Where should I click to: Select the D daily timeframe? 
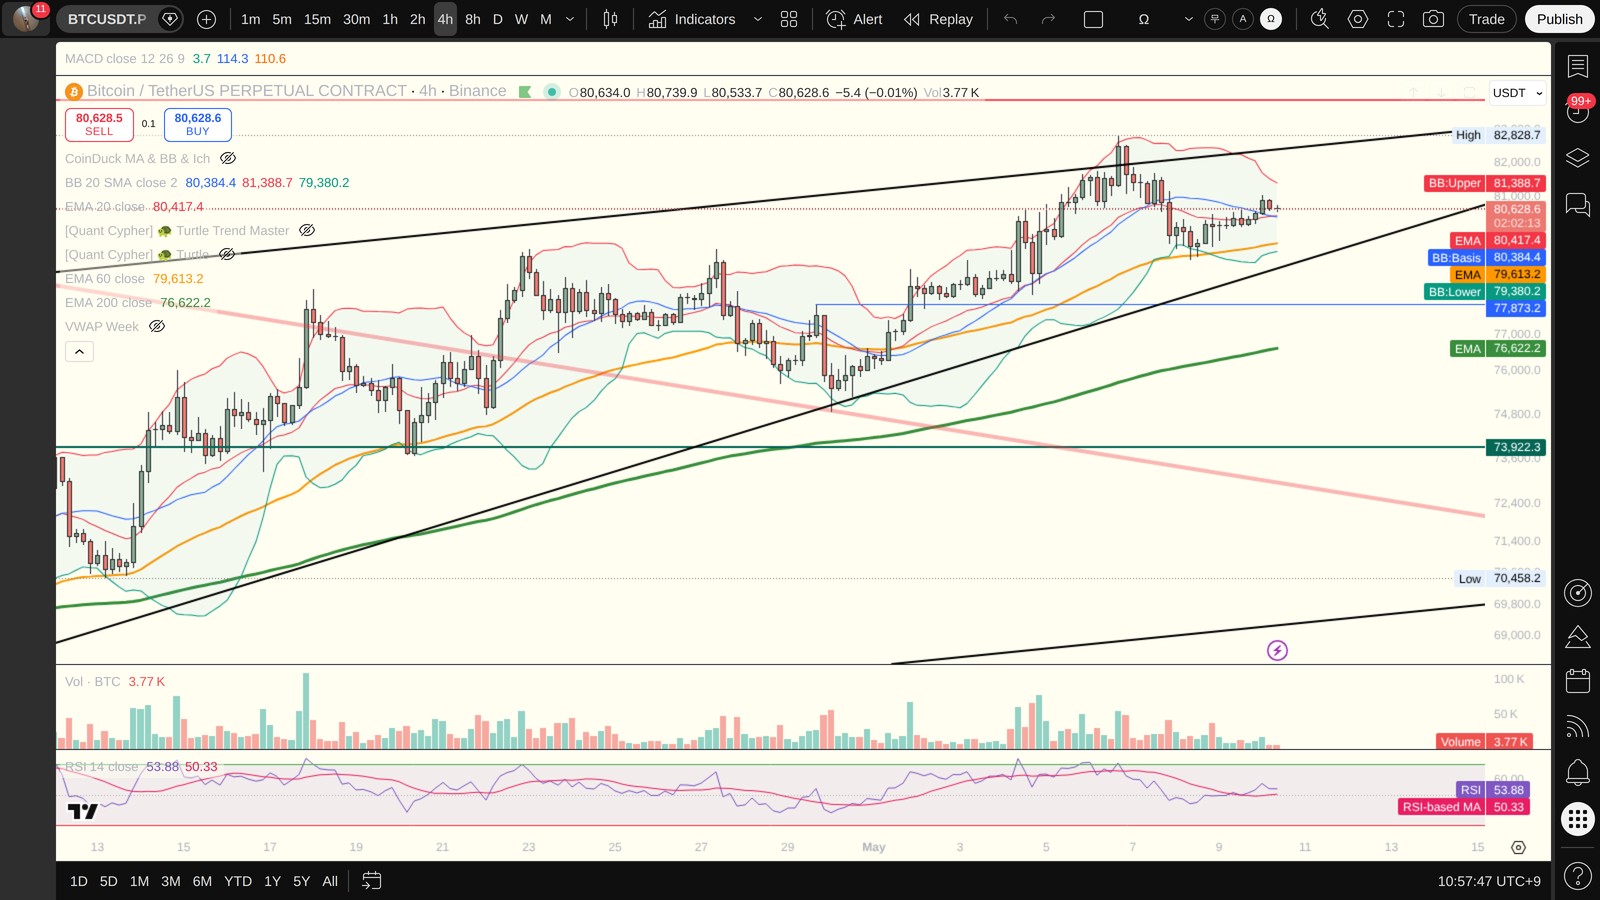(497, 19)
